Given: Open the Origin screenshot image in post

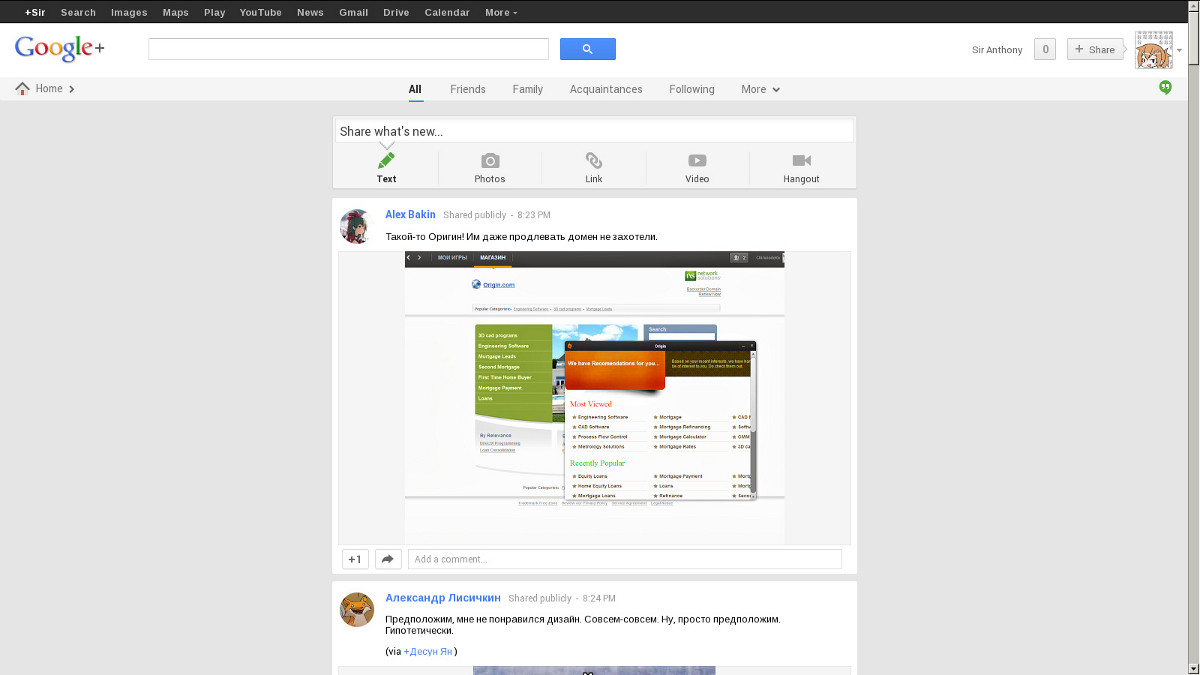Looking at the screenshot, I should pyautogui.click(x=594, y=397).
